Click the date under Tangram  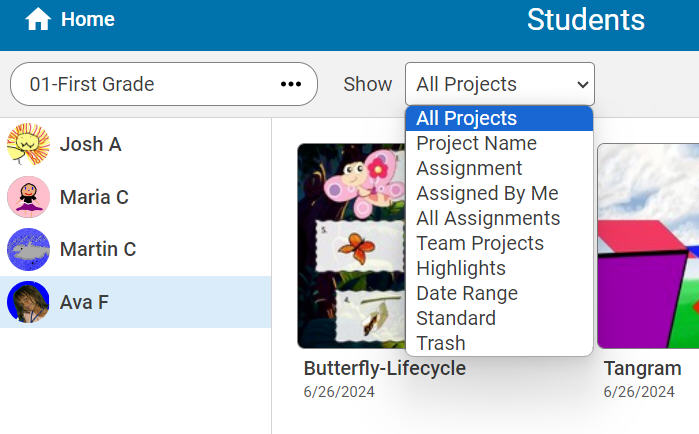point(639,392)
